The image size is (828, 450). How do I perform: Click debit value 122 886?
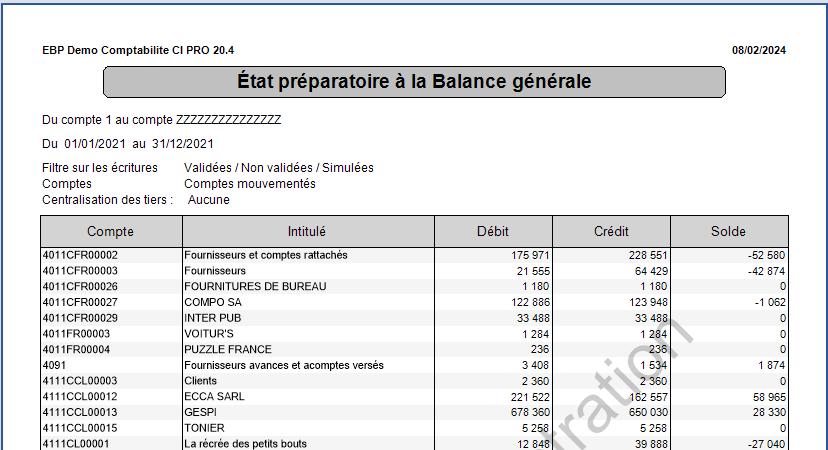[x=530, y=302]
